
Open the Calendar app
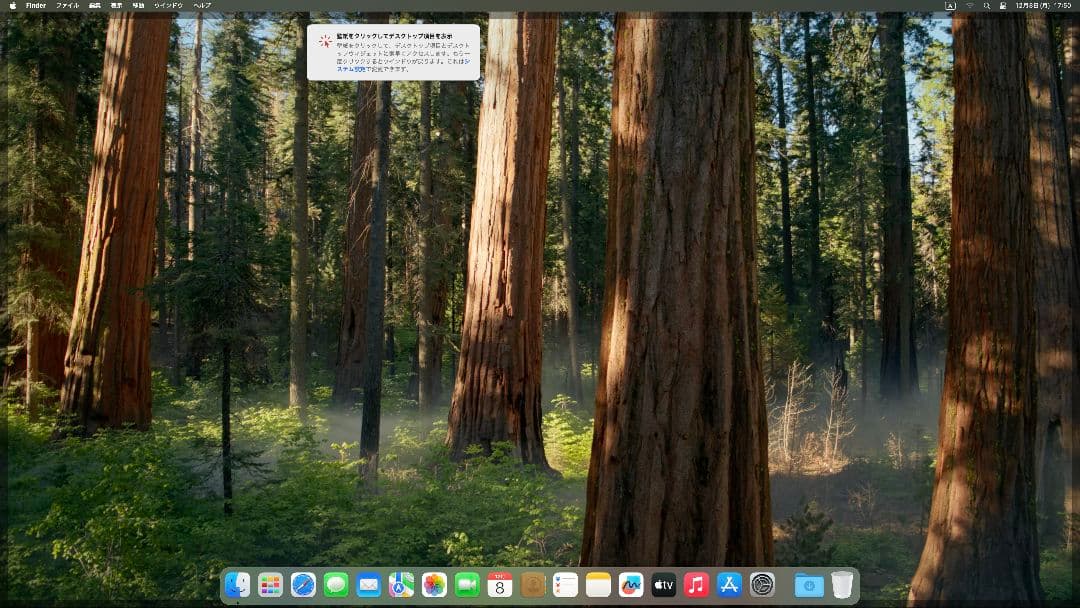pos(498,585)
